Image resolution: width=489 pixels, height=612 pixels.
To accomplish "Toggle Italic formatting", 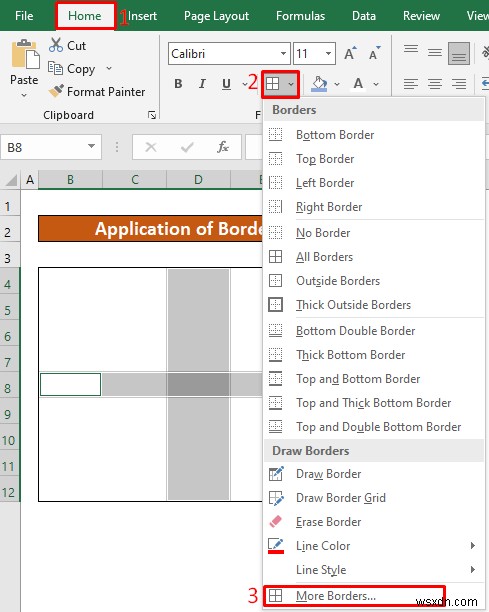I will point(202,84).
